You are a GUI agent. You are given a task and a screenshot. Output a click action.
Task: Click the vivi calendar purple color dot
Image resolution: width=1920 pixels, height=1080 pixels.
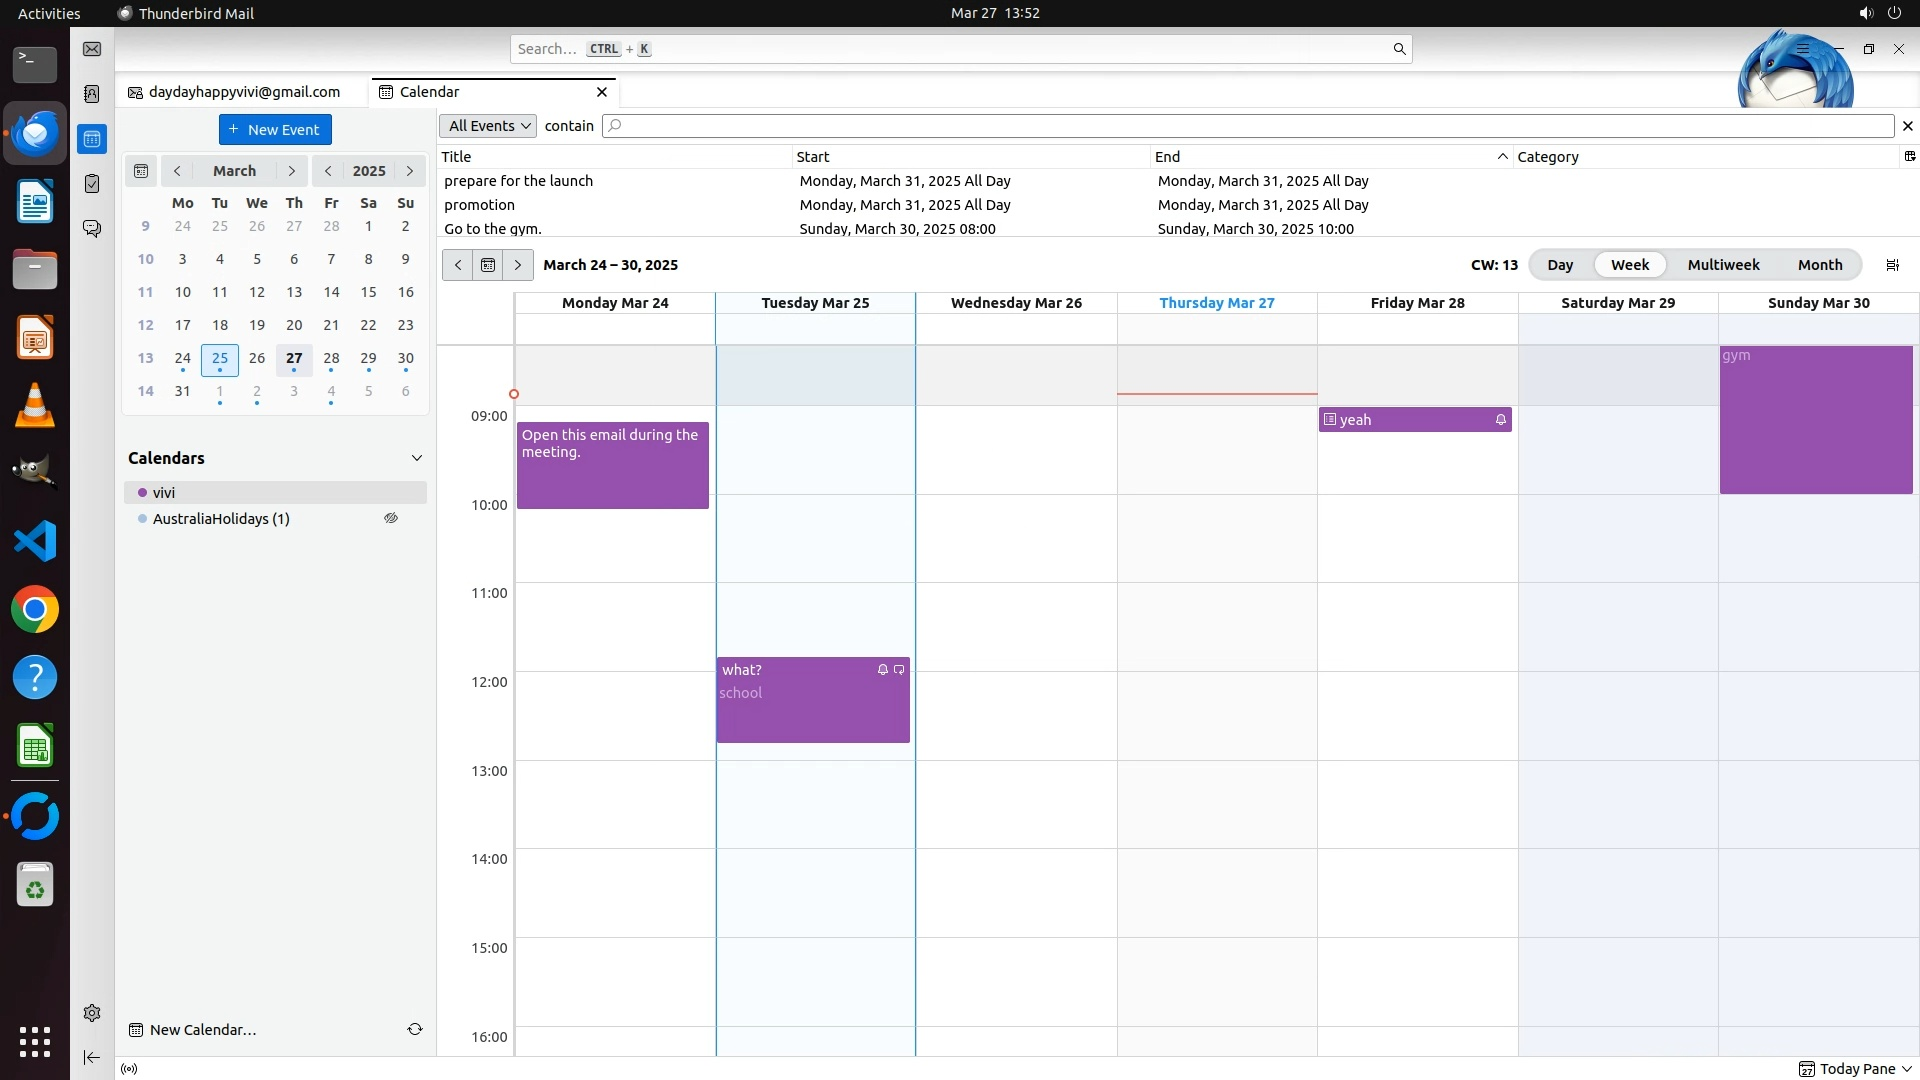pyautogui.click(x=143, y=493)
